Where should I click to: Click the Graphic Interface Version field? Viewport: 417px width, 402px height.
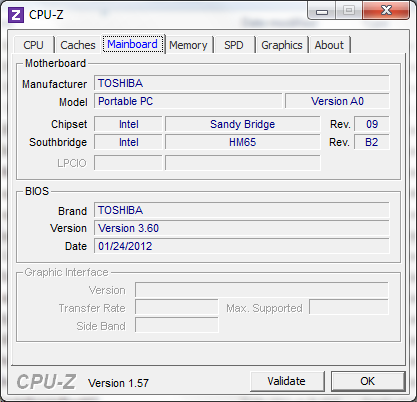pyautogui.click(x=262, y=290)
